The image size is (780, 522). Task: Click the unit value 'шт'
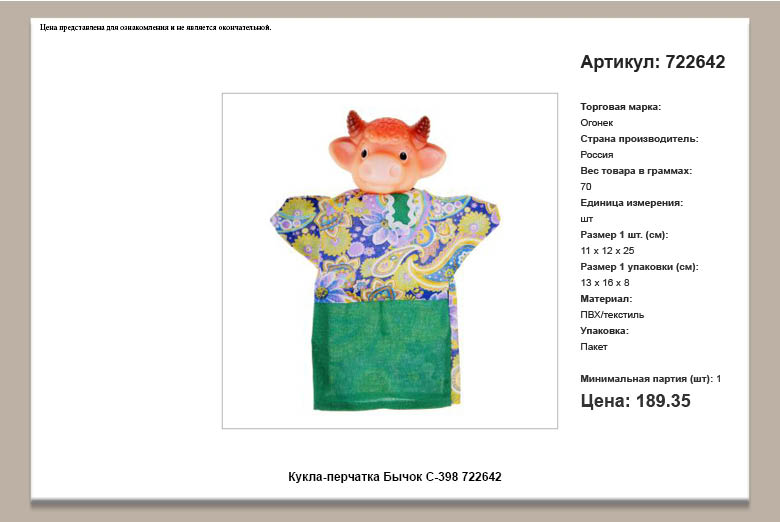(586, 219)
